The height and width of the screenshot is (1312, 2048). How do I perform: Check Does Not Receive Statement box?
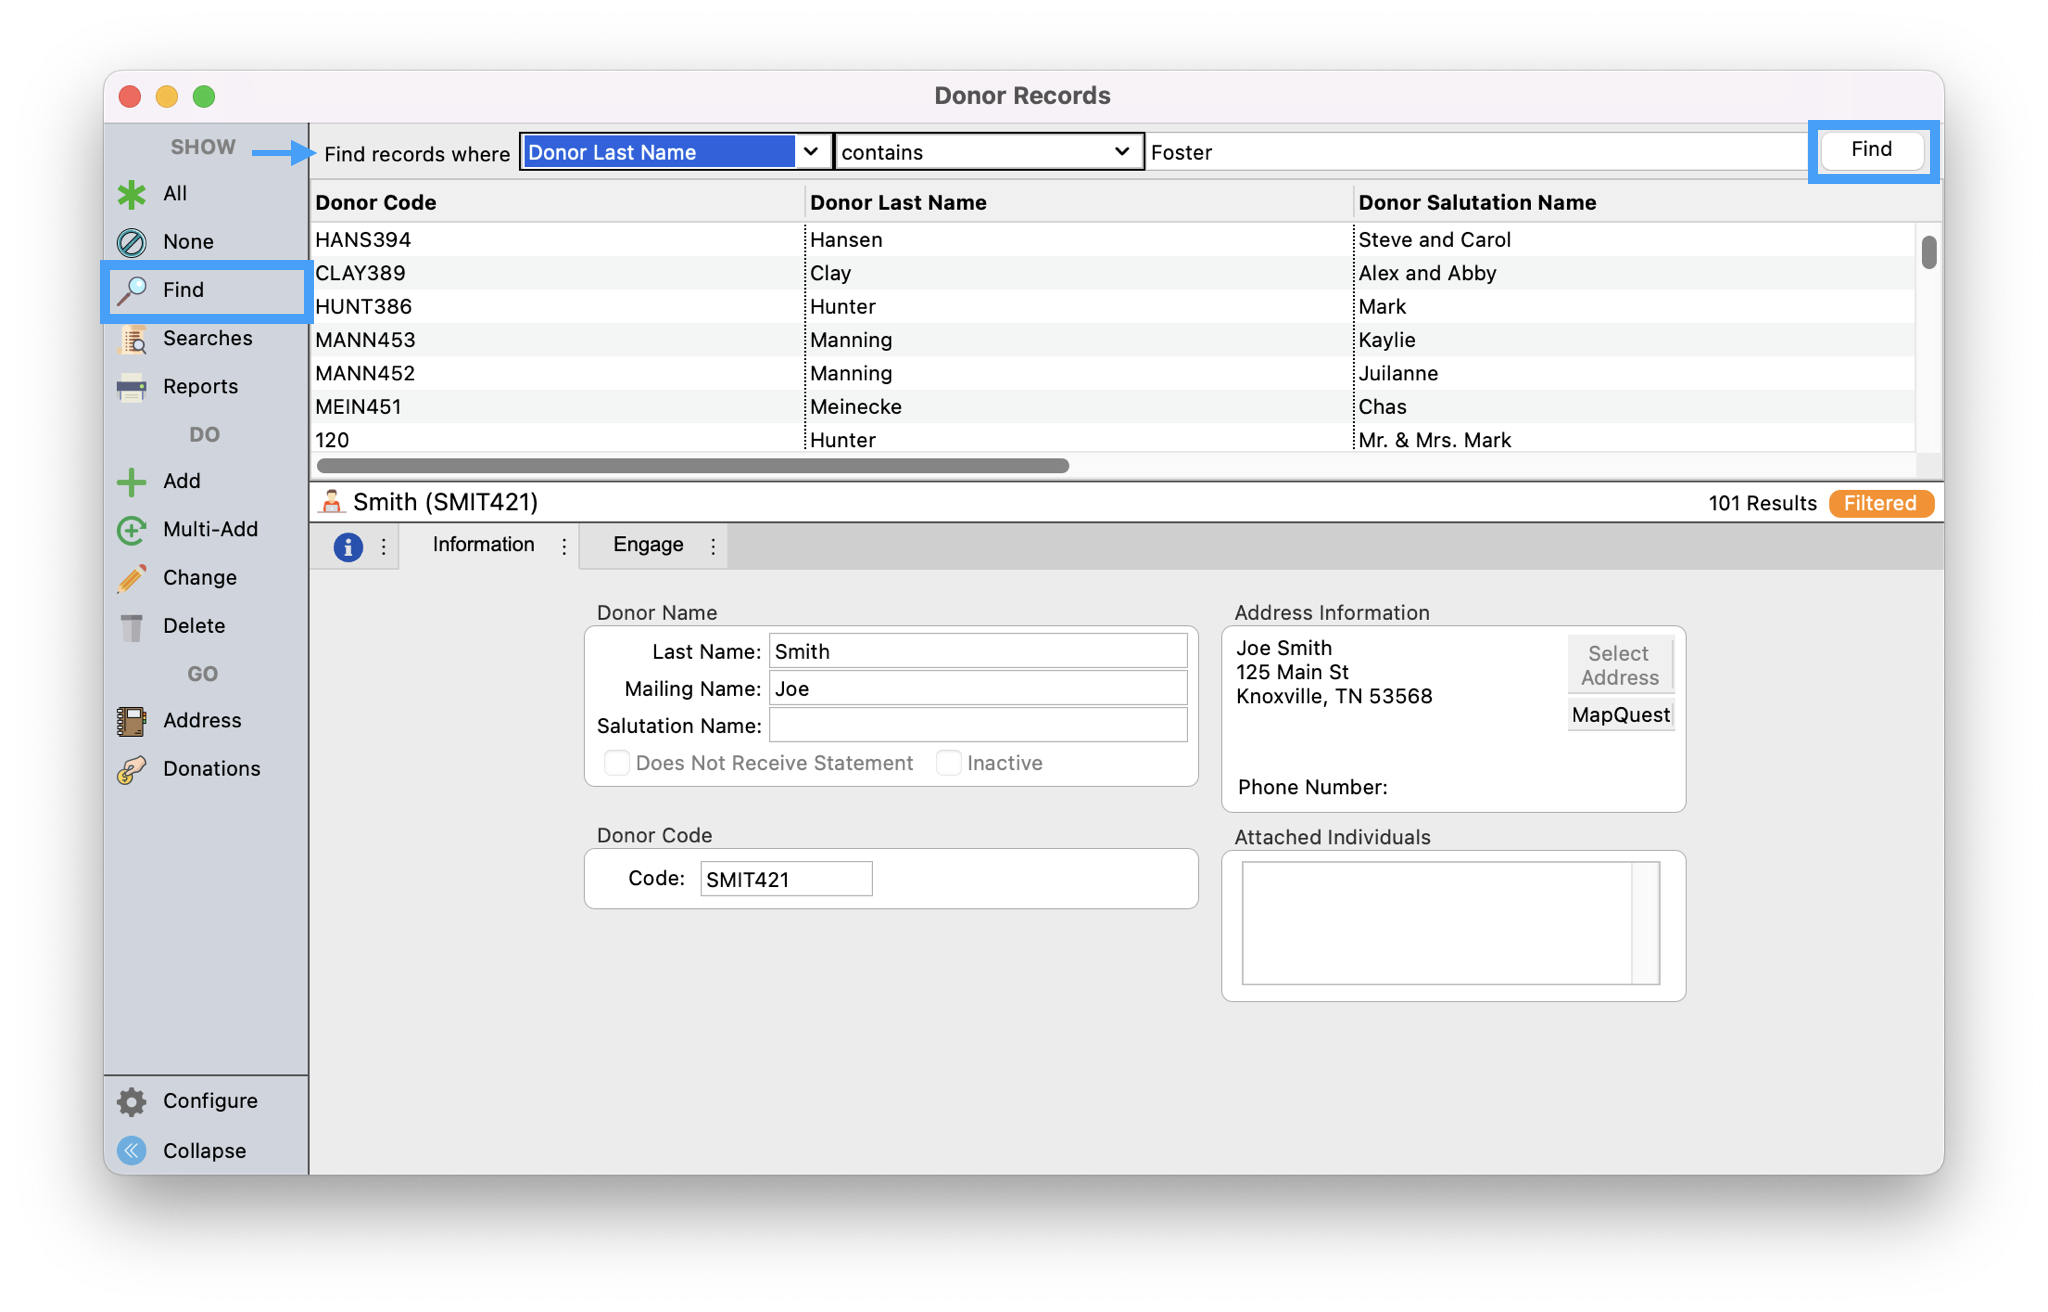617,763
